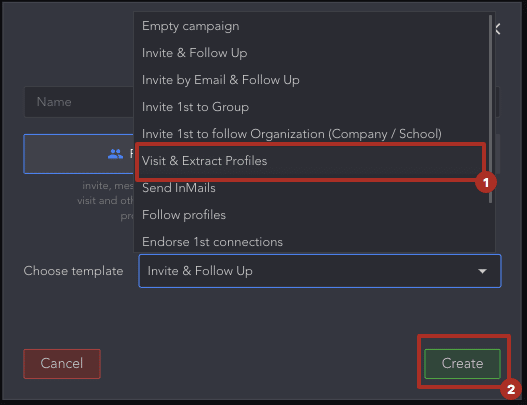Close the campaign dialog with X
527x405 pixels.
pyautogui.click(x=498, y=29)
